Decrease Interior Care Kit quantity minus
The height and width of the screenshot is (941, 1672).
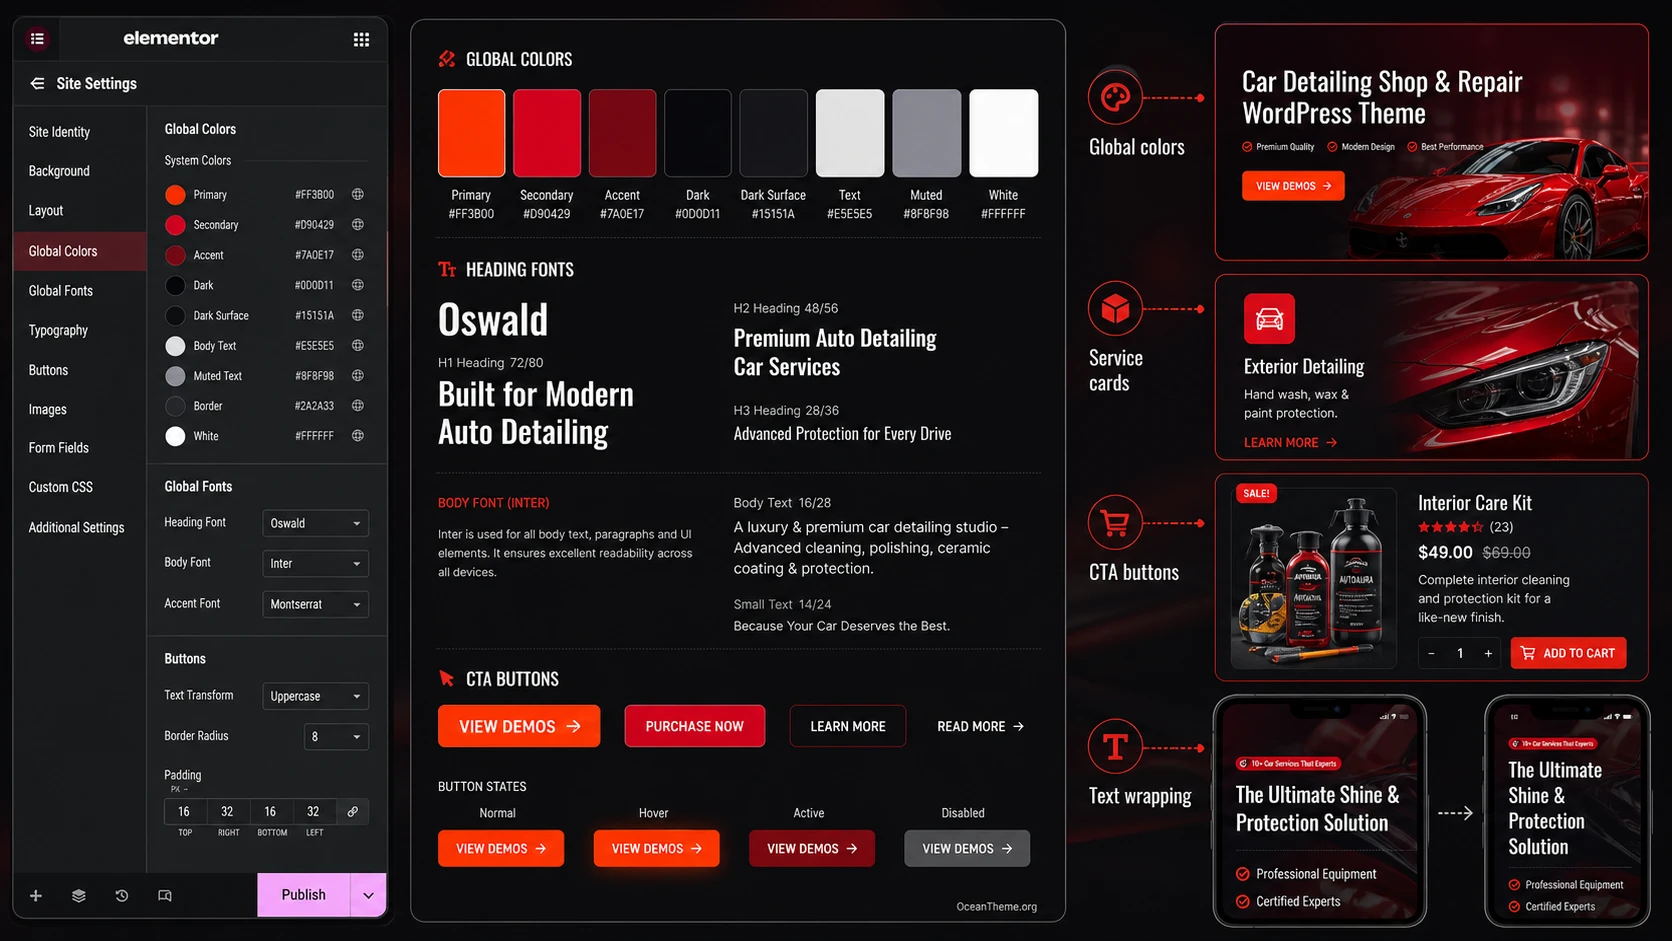(x=1431, y=653)
